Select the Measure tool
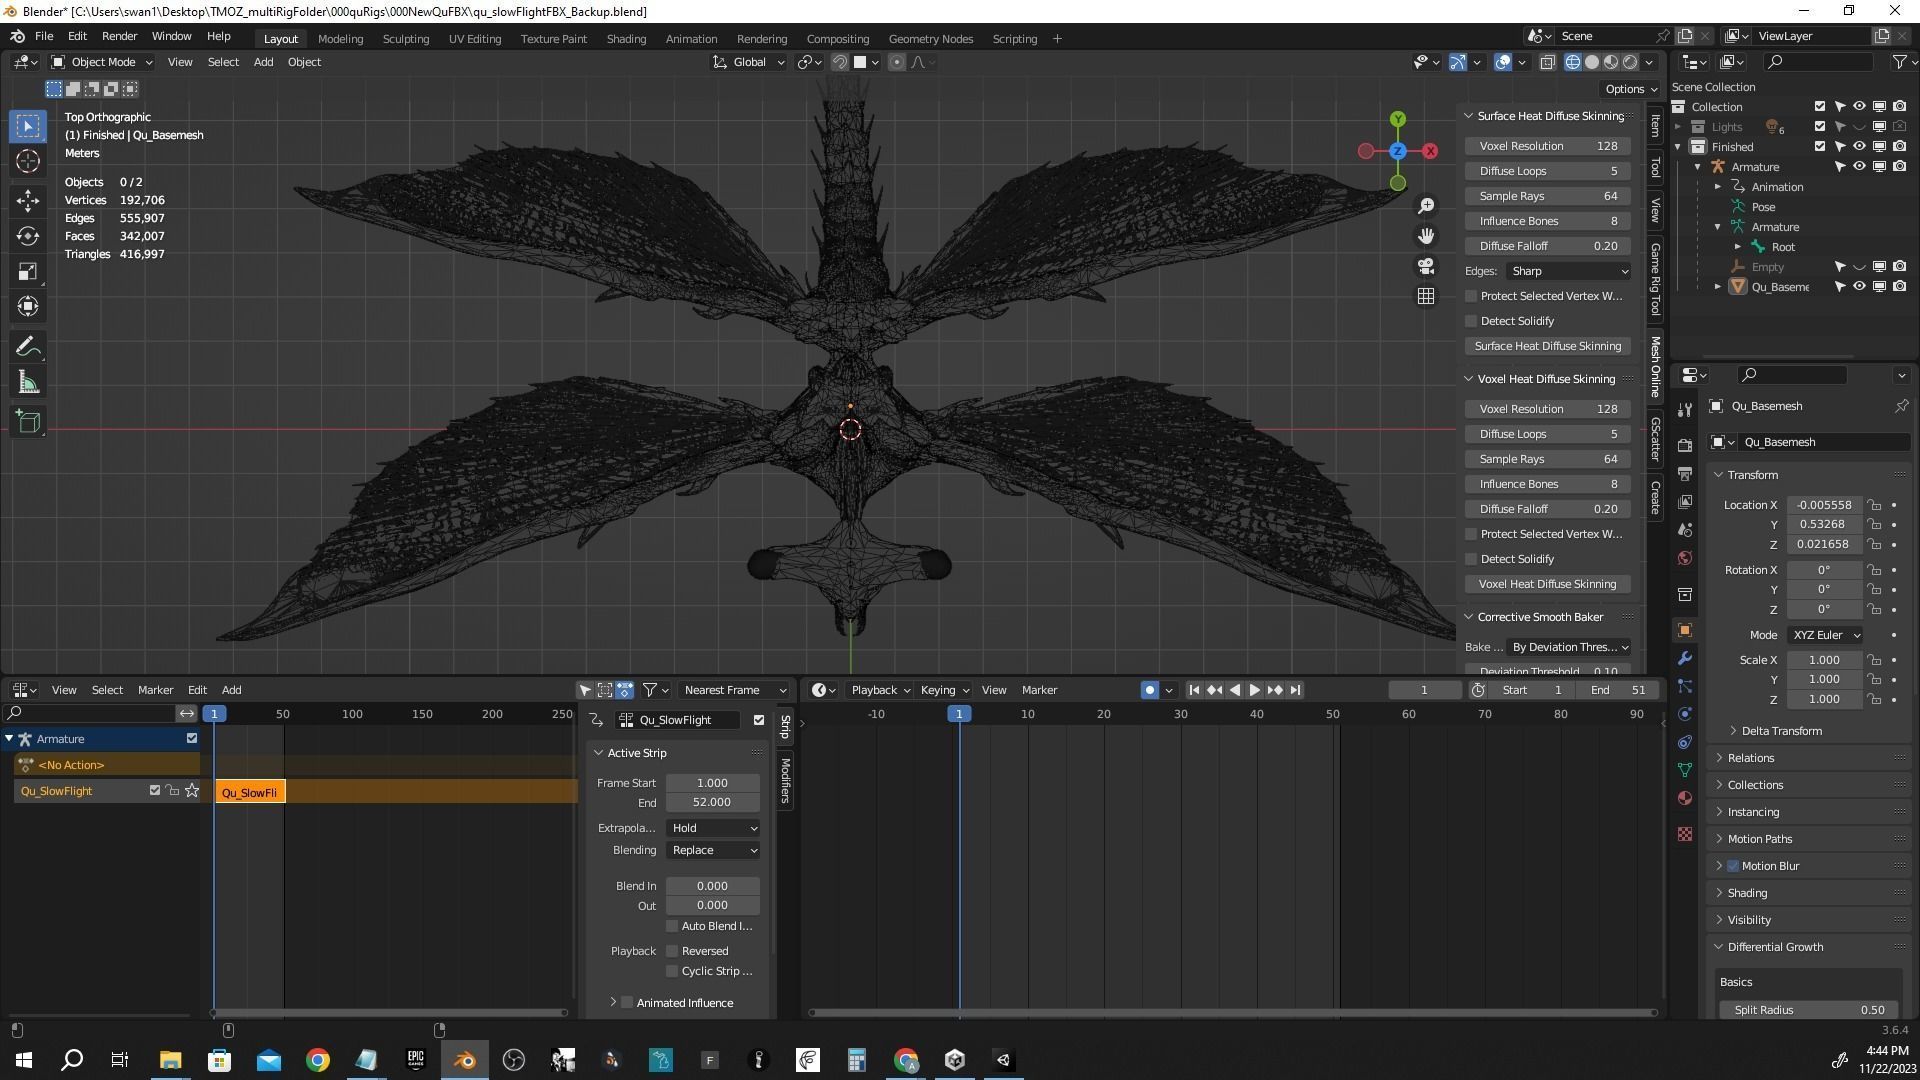1920x1080 pixels. [x=28, y=382]
